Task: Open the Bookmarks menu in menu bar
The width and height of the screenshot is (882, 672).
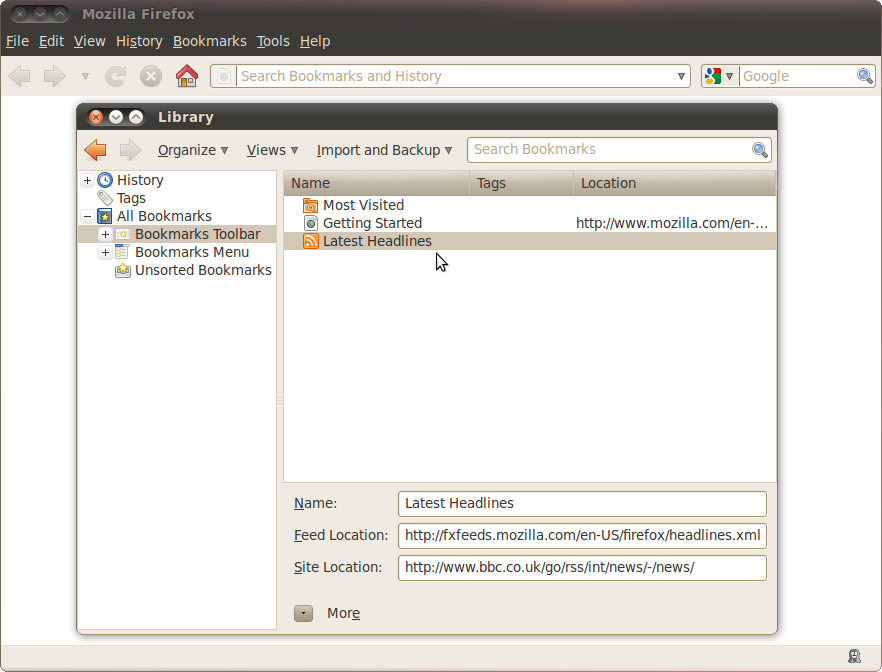Action: (210, 41)
